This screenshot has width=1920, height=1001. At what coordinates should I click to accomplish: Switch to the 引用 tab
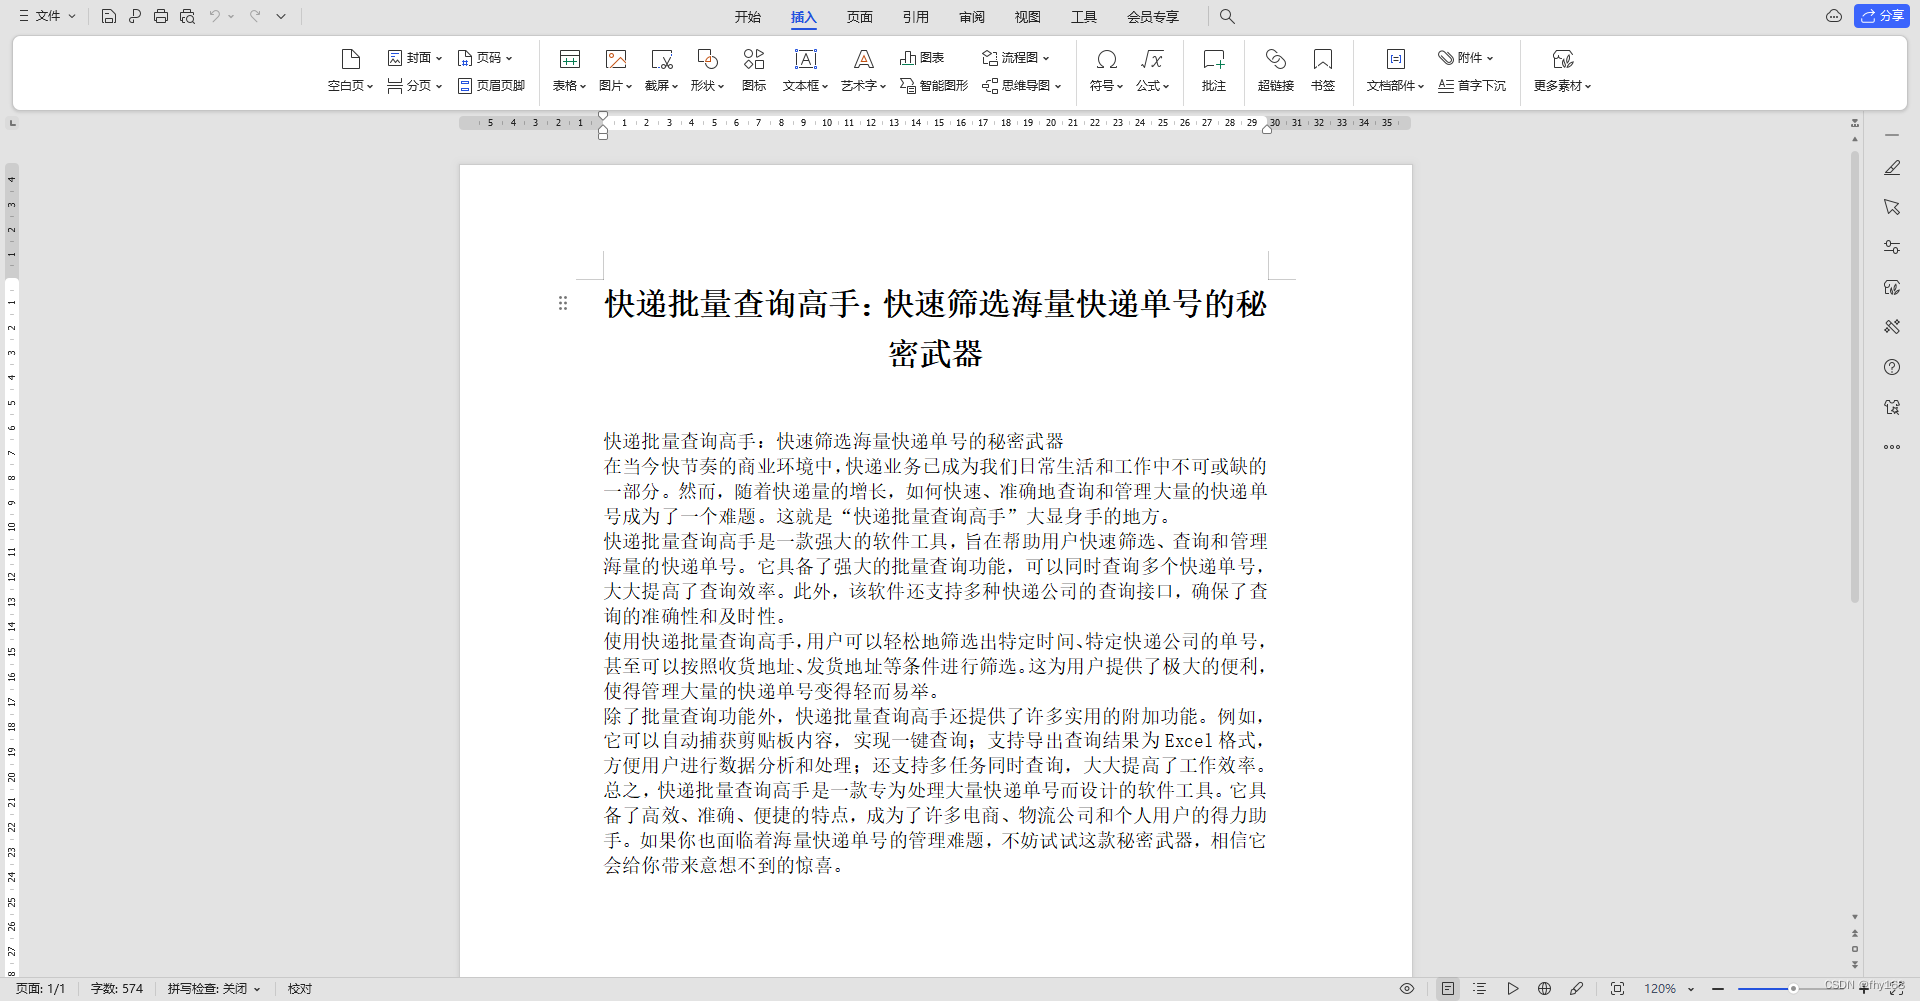point(915,17)
